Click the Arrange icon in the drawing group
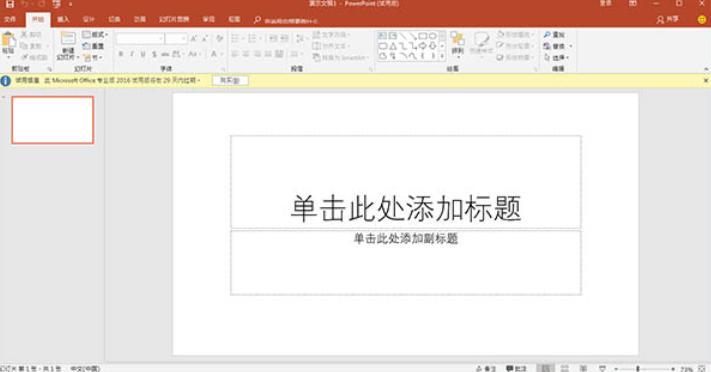 click(457, 39)
